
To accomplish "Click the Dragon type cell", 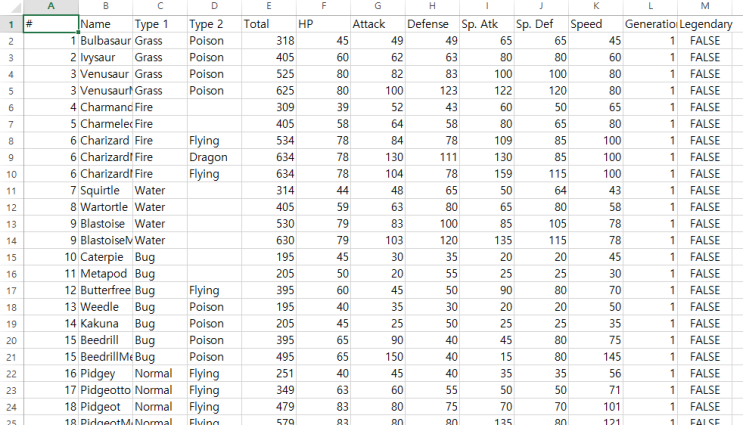I will 213,157.
